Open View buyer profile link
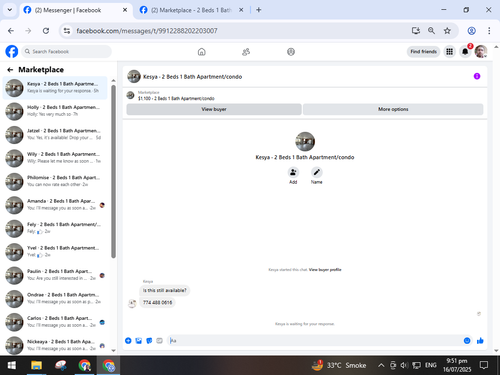 coord(325,270)
